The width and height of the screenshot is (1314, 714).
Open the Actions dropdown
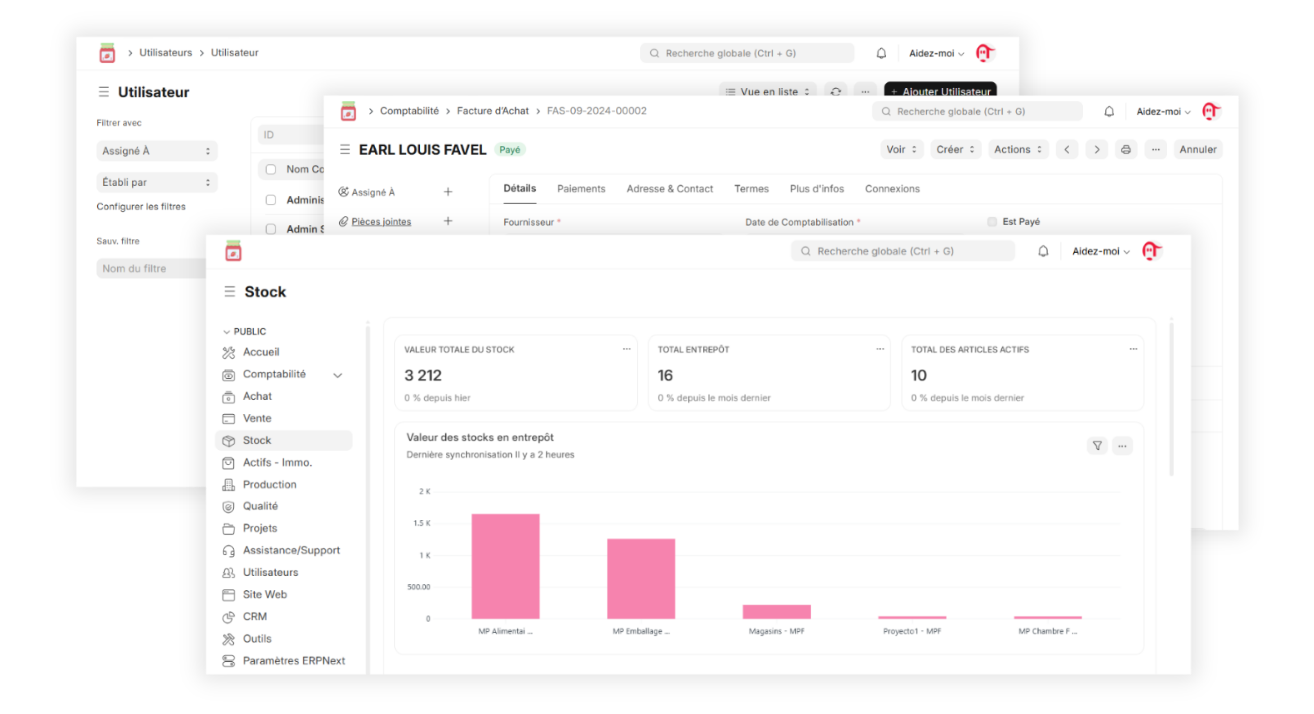click(1018, 149)
